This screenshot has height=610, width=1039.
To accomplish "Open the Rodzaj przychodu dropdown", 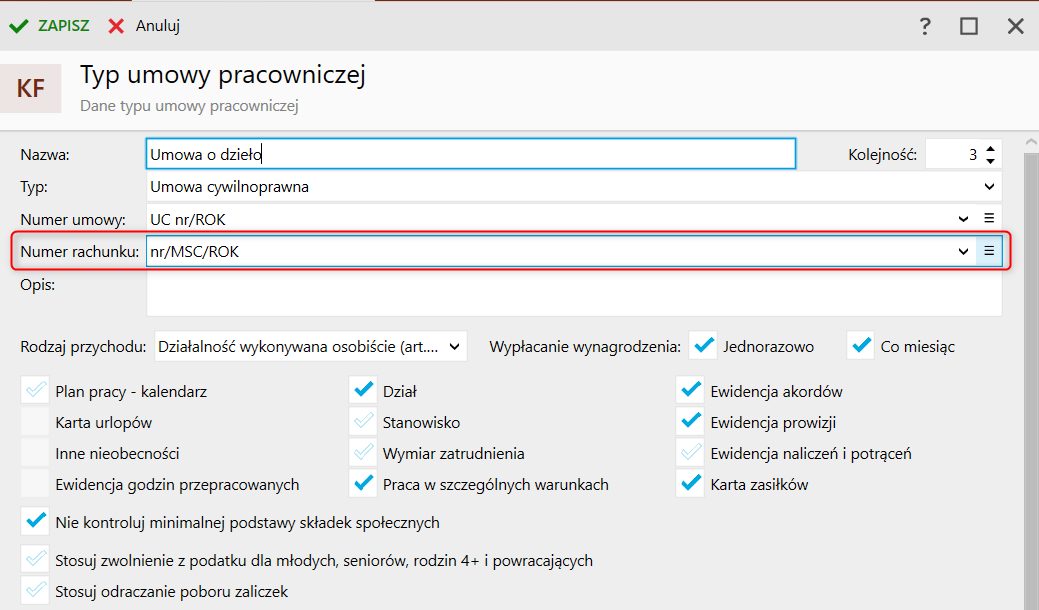I will [x=455, y=347].
